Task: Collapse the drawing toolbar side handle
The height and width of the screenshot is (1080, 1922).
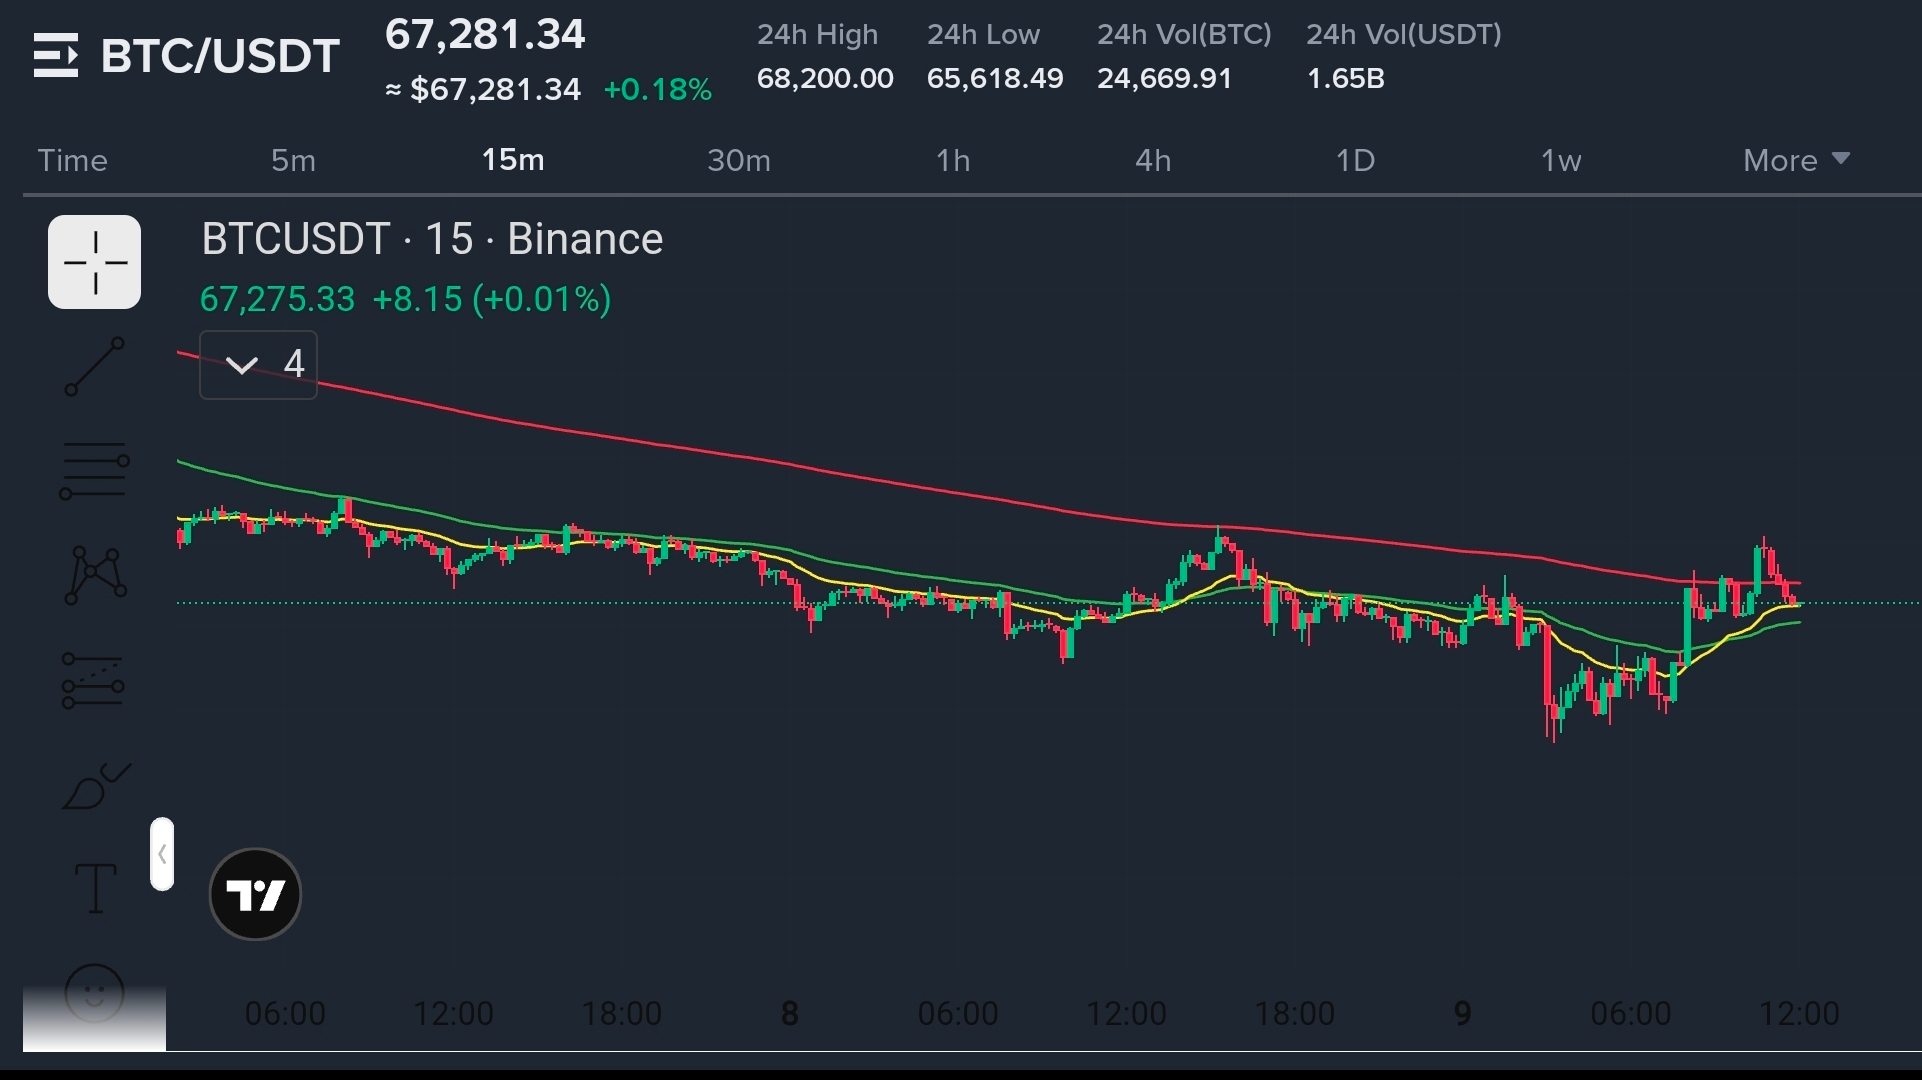Action: pyautogui.click(x=162, y=854)
